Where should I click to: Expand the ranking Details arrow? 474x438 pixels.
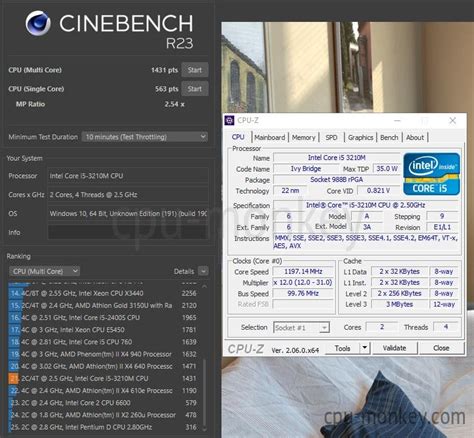pyautogui.click(x=203, y=271)
